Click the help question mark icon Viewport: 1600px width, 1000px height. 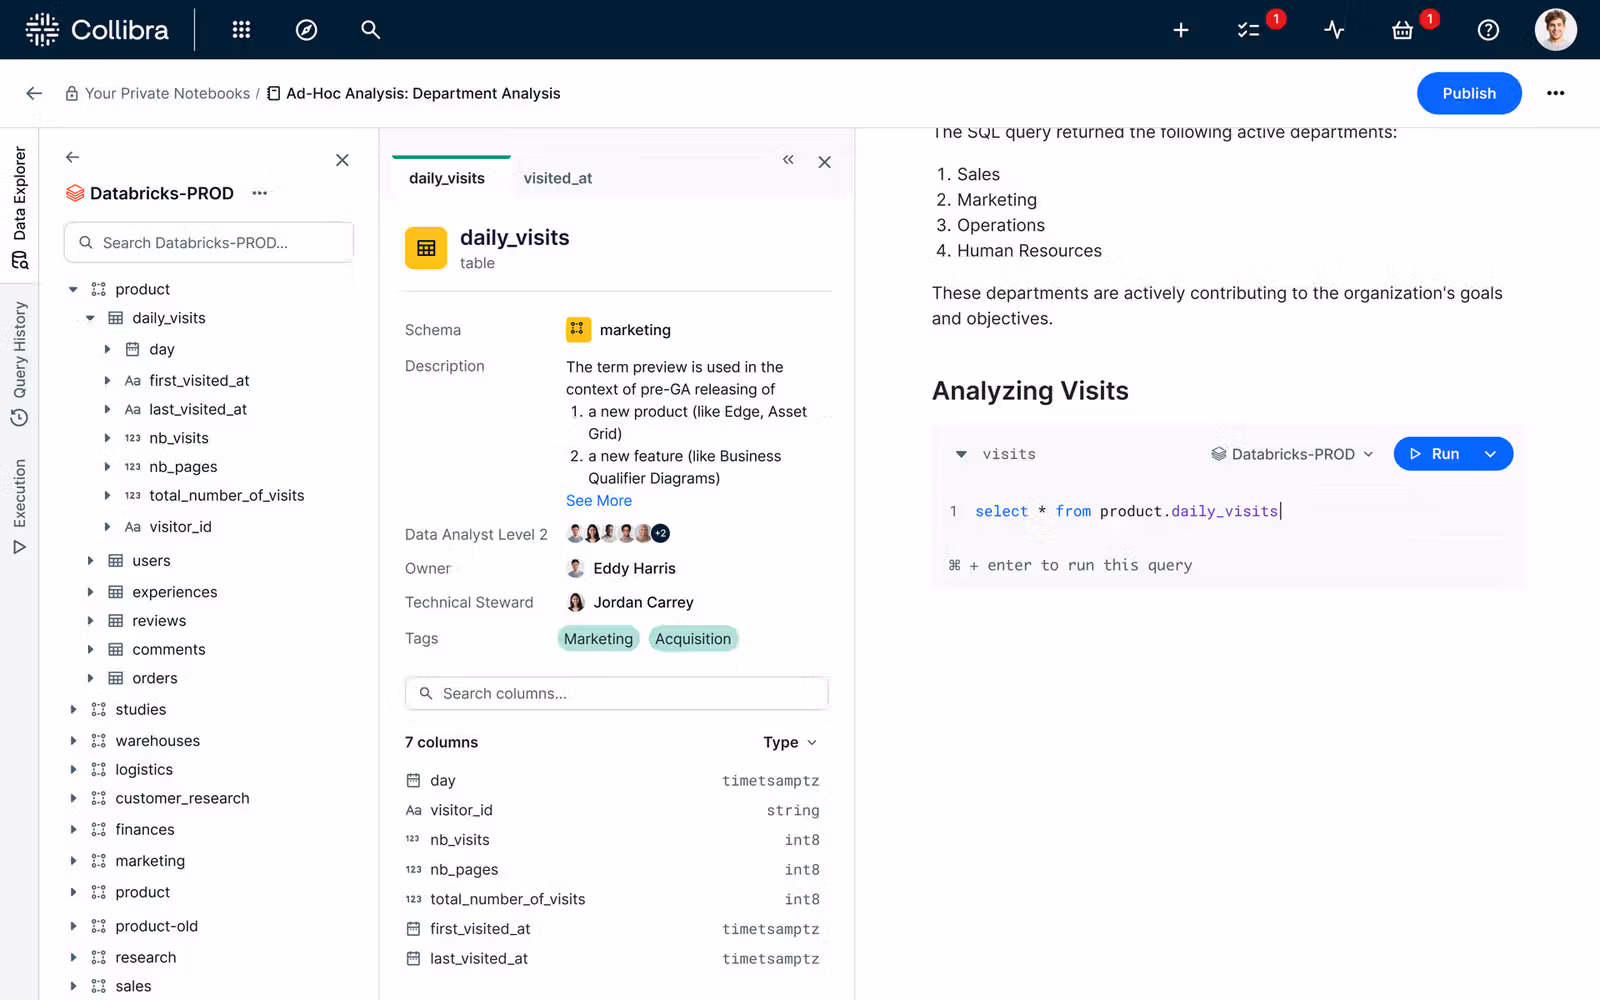pyautogui.click(x=1488, y=29)
